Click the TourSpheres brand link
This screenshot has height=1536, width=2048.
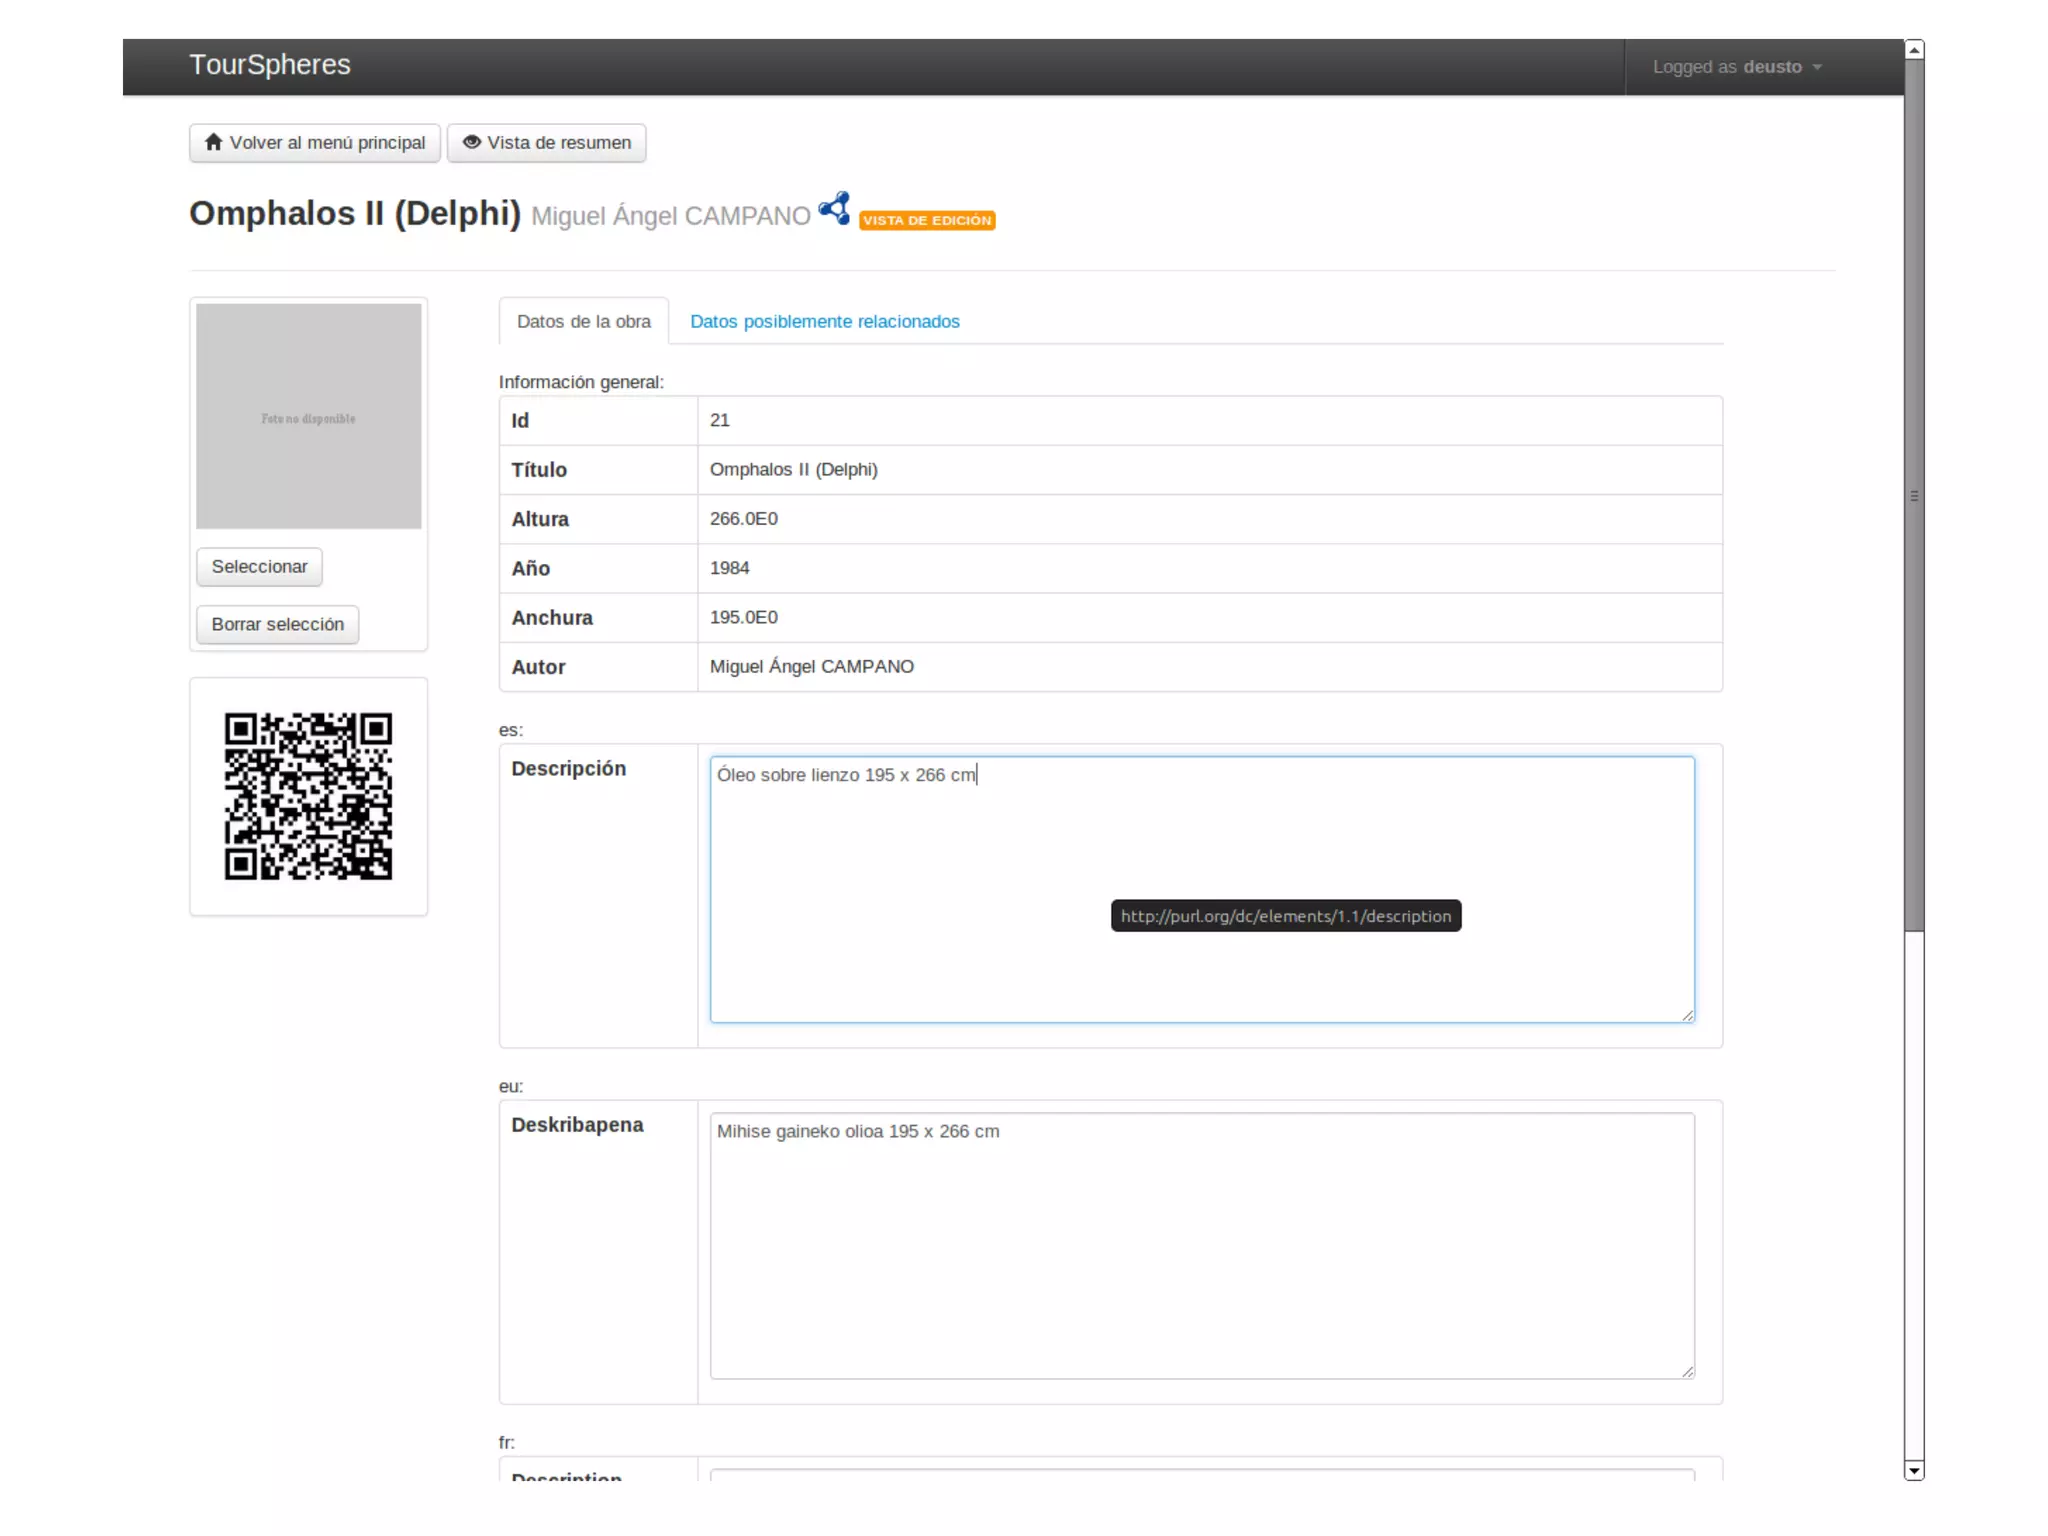point(270,65)
